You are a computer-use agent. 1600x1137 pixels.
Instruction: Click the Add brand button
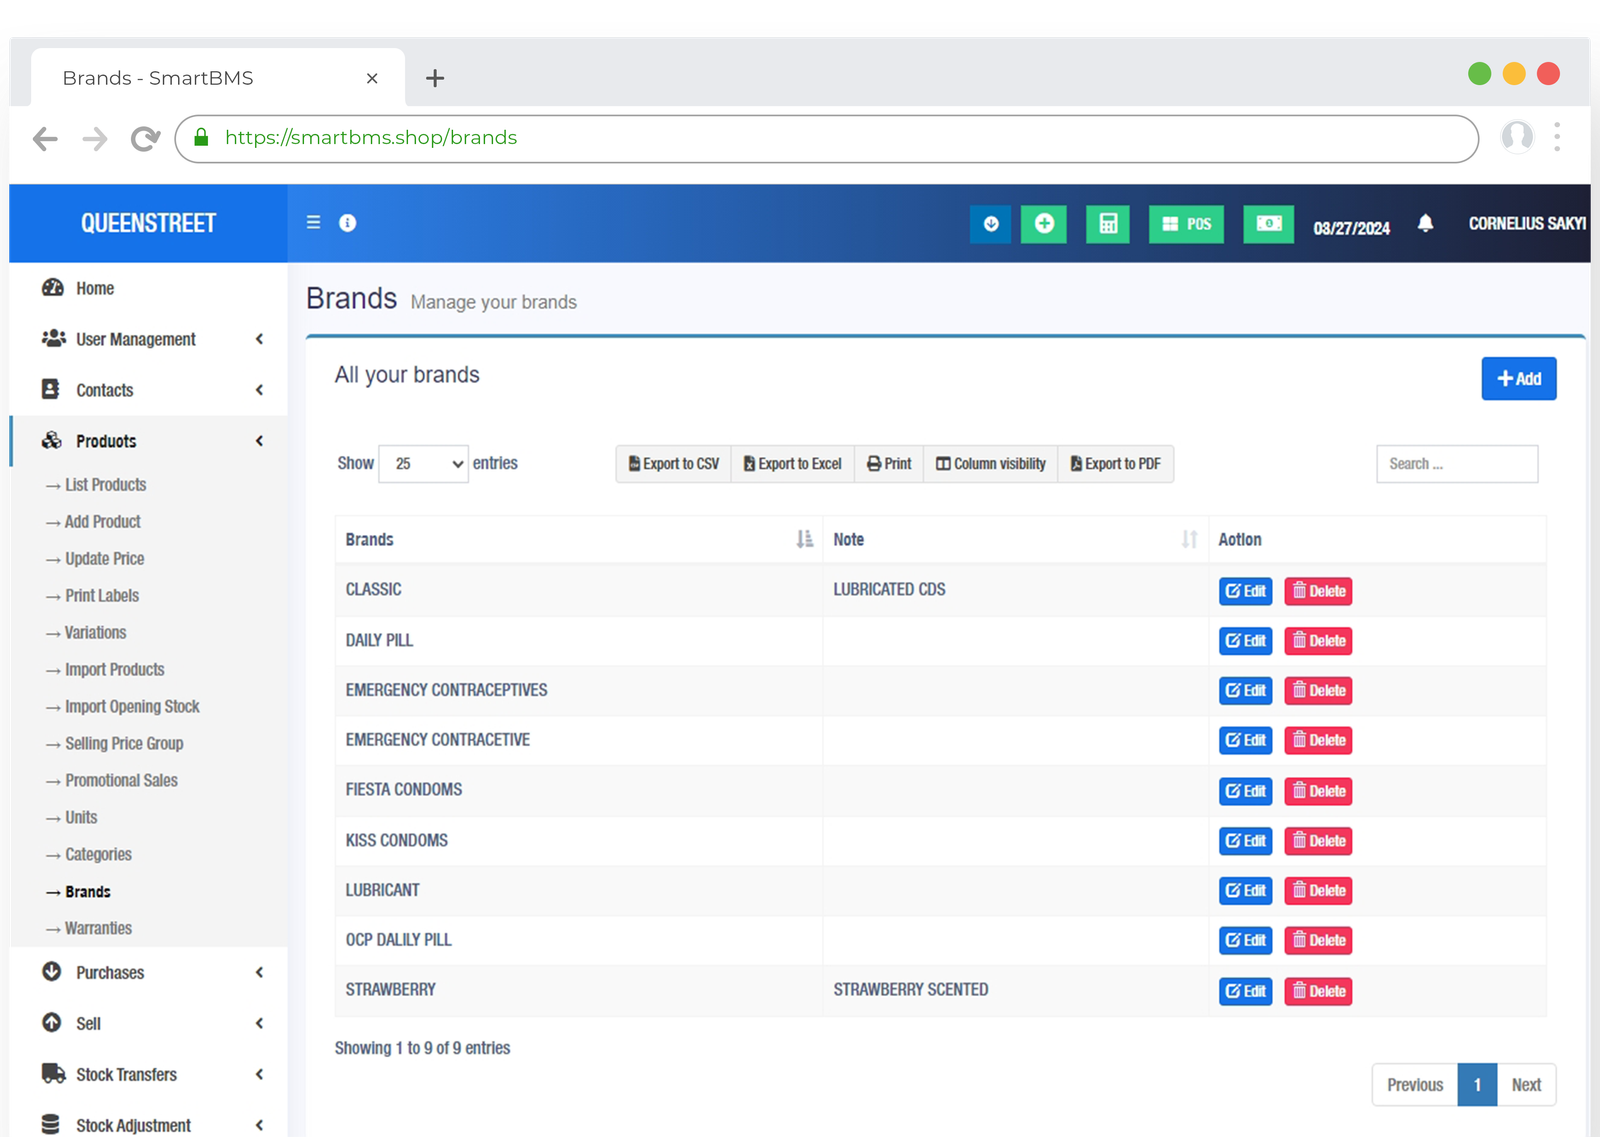tap(1518, 379)
